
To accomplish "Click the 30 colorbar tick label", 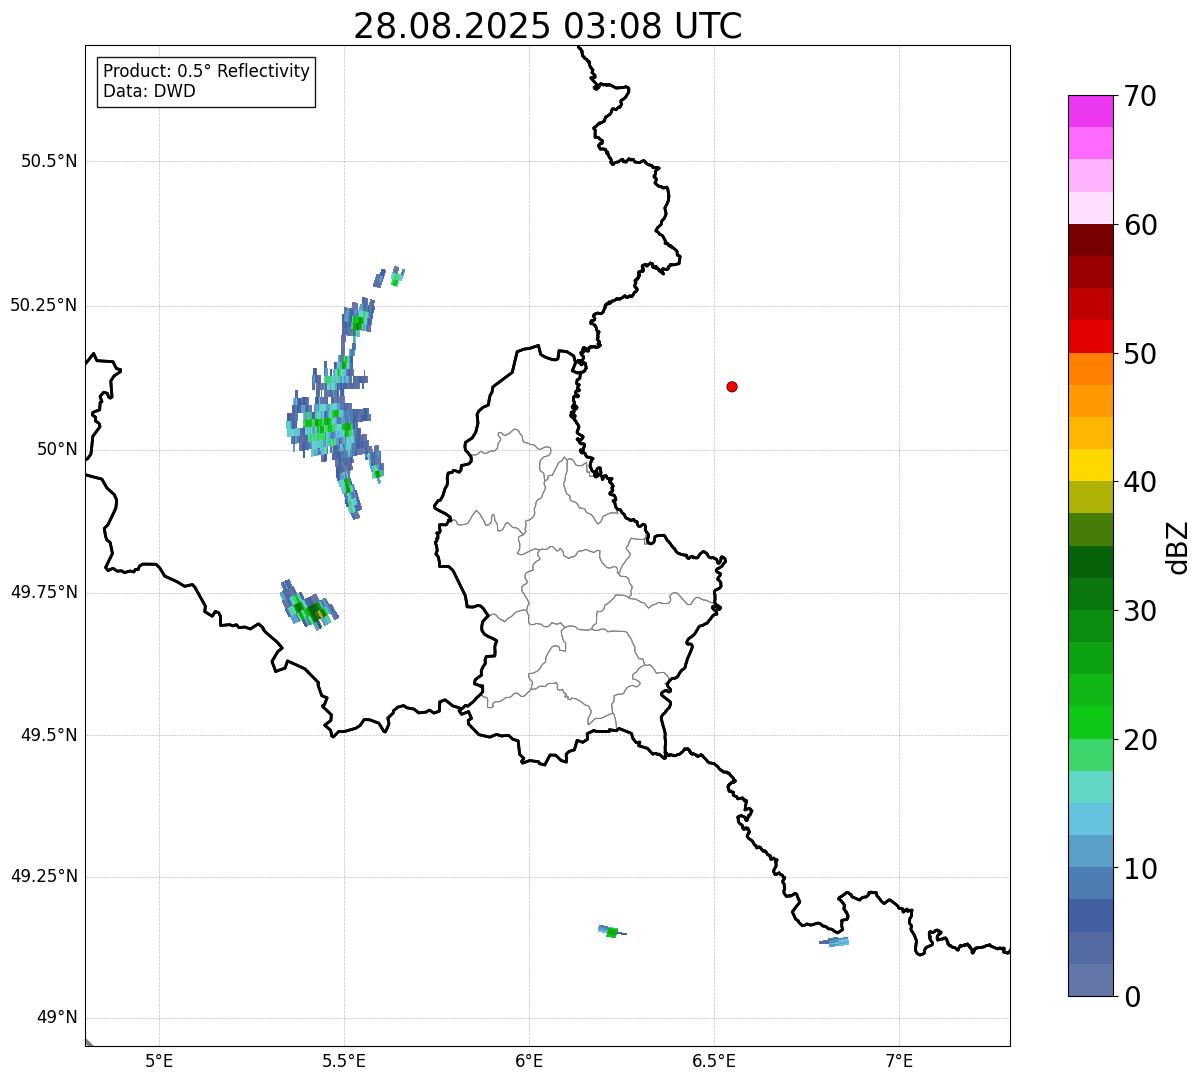I will [1141, 611].
